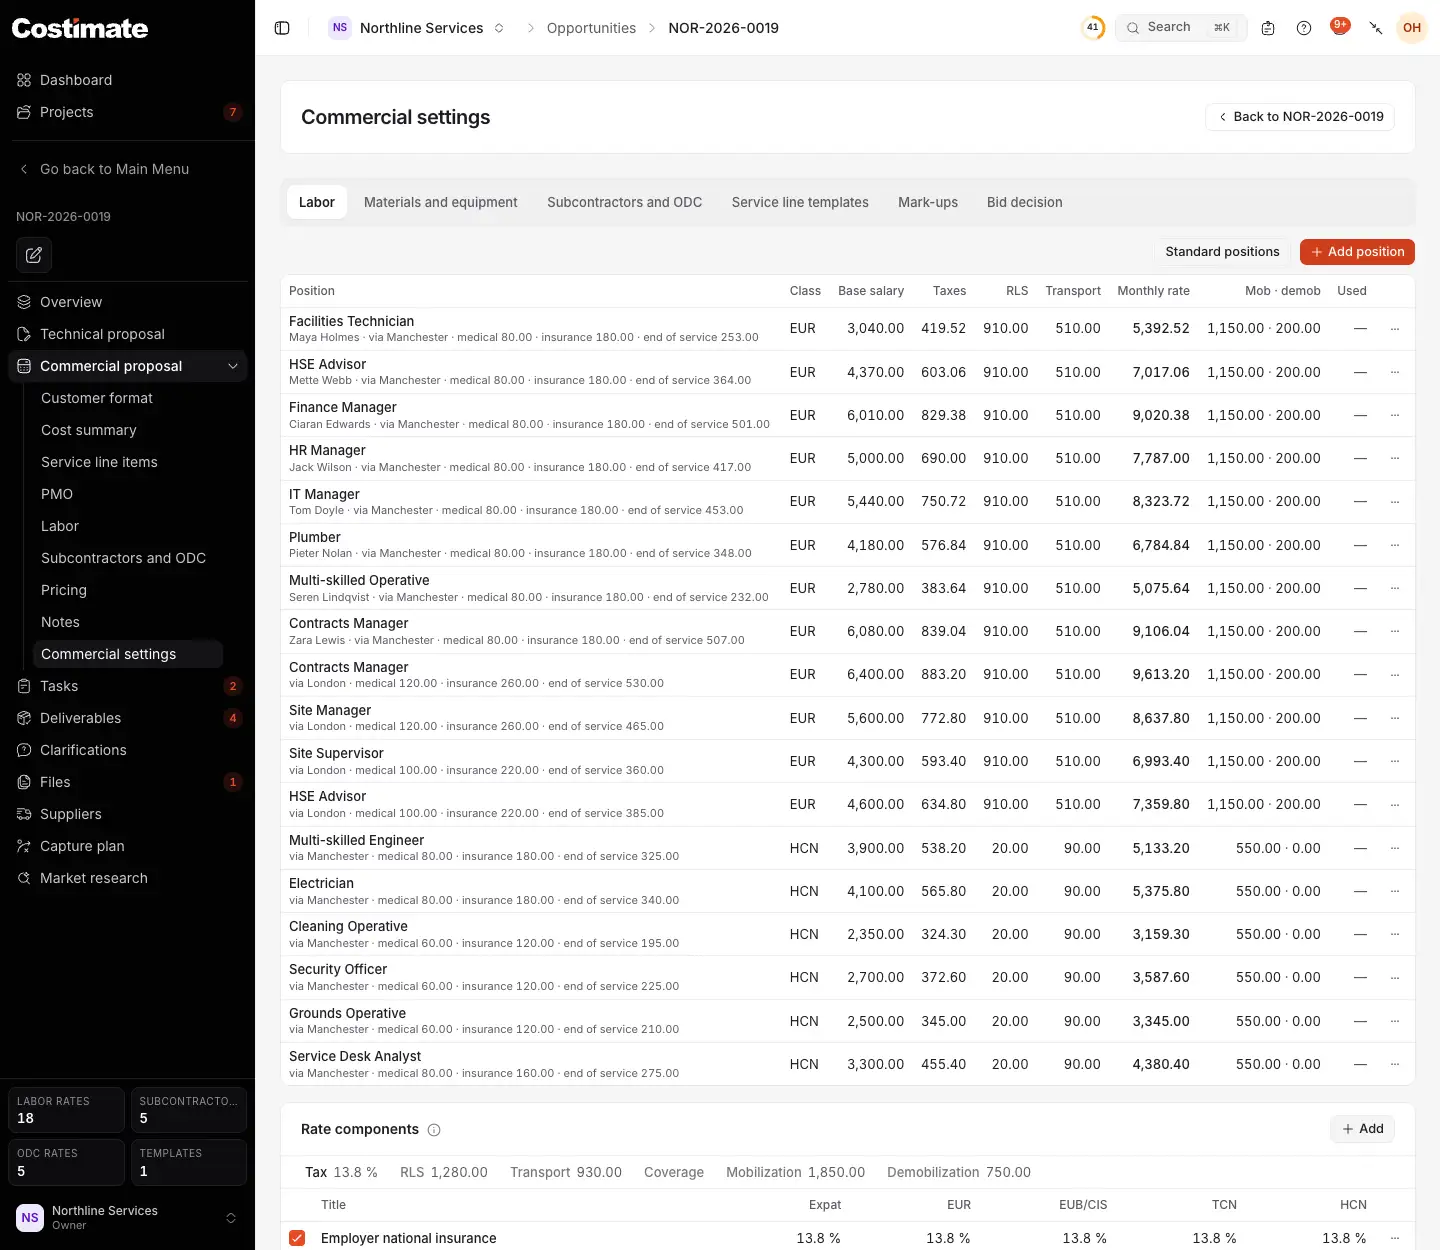Open Files in sidebar

[x=127, y=782]
